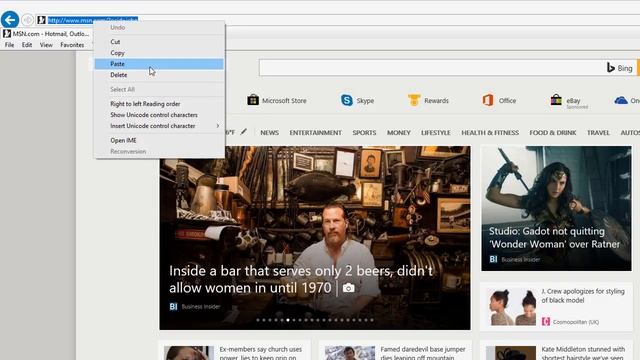This screenshot has height=360, width=640.
Task: Go to the FOOD & DRINK section
Action: (x=553, y=132)
